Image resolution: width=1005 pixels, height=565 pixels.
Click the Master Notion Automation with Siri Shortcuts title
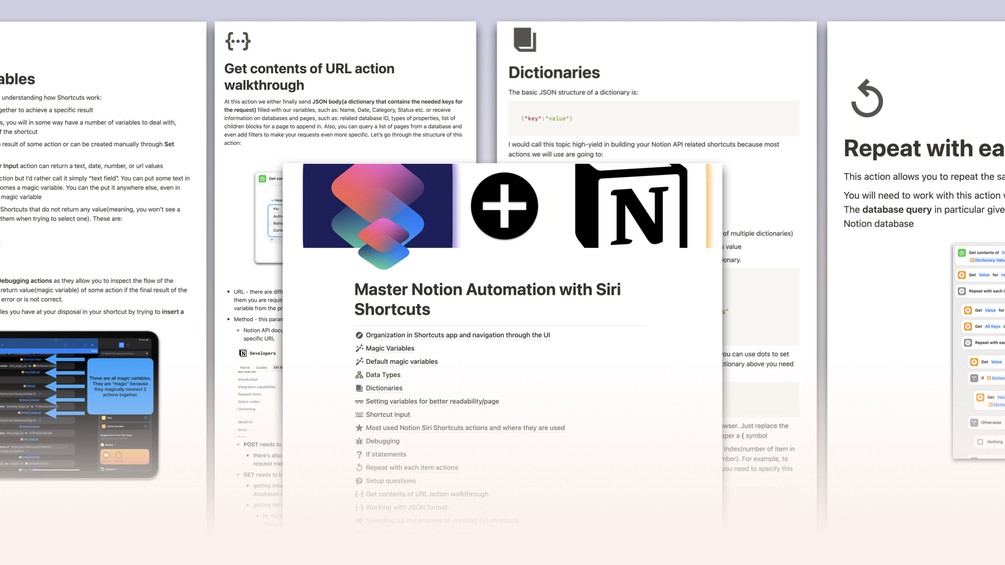pos(487,299)
